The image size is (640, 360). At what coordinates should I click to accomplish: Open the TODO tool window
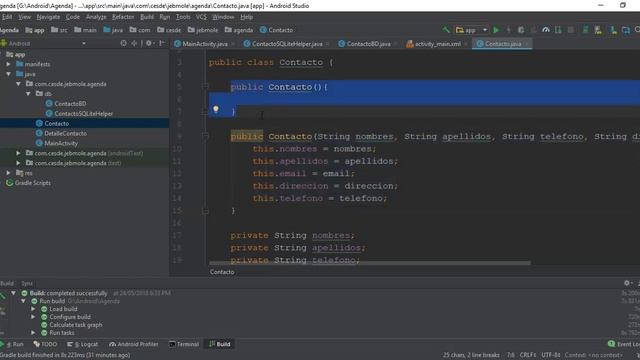(45, 344)
